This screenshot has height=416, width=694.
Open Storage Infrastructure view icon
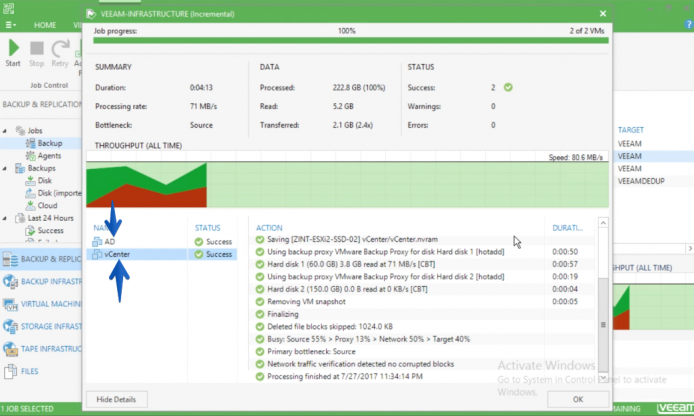click(x=11, y=327)
